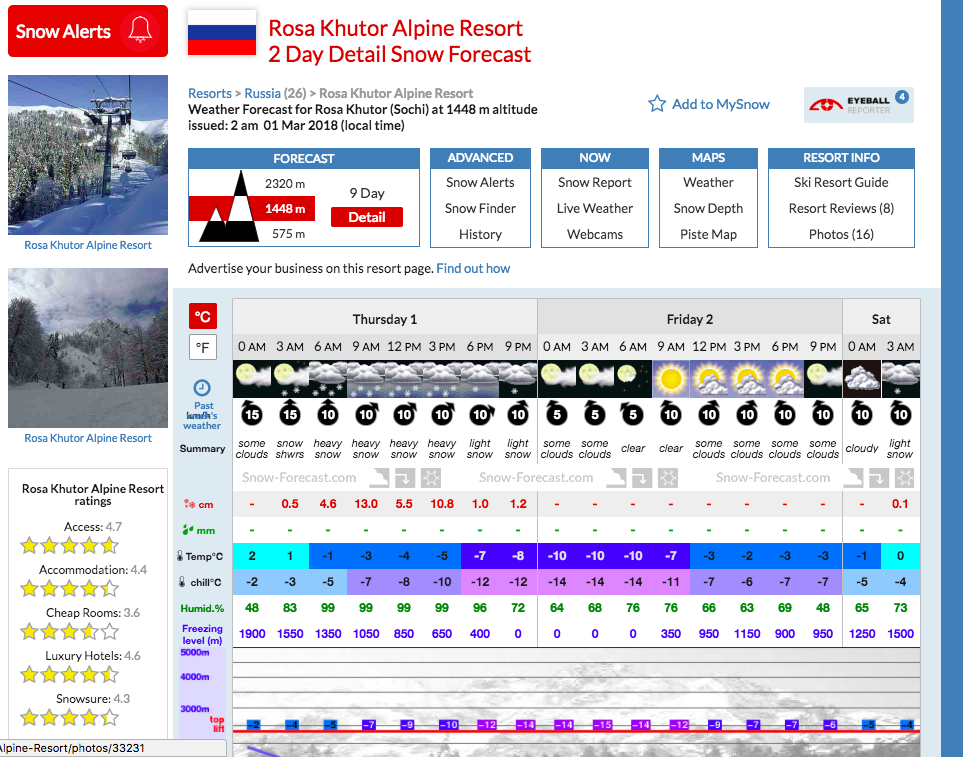Open the chairlift photo thumbnail

[88, 155]
